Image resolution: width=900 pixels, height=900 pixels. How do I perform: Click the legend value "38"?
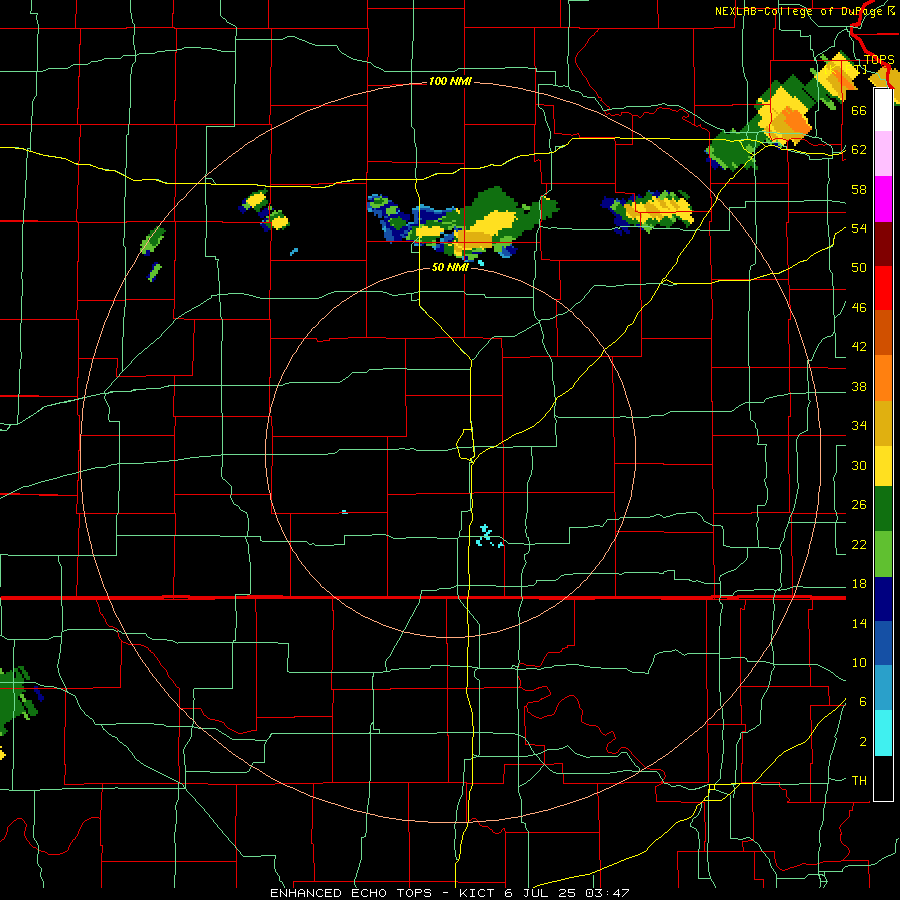(859, 386)
